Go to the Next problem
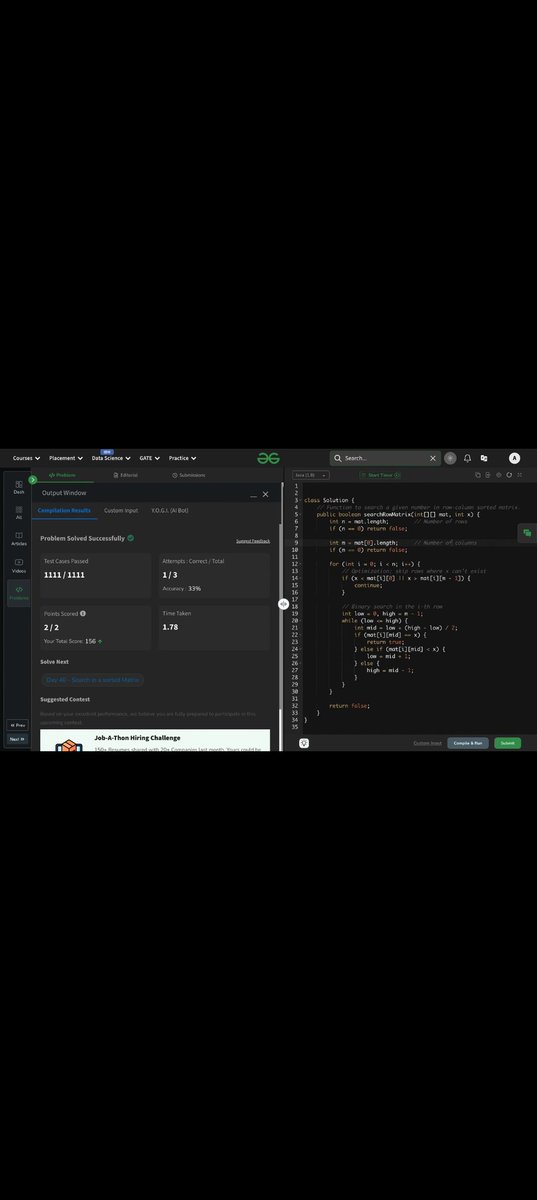The width and height of the screenshot is (537, 1200). [17, 739]
